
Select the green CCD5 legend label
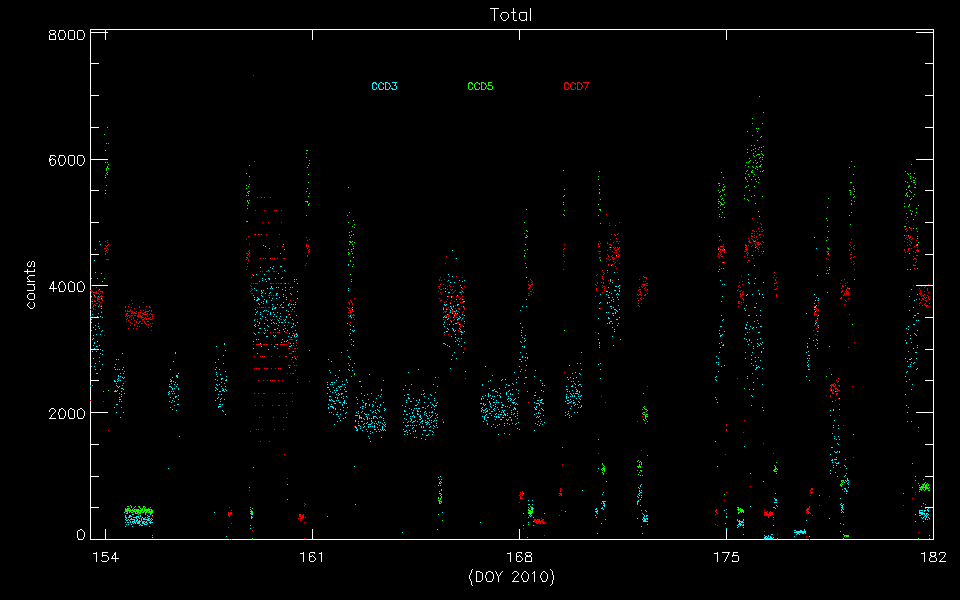[480, 87]
